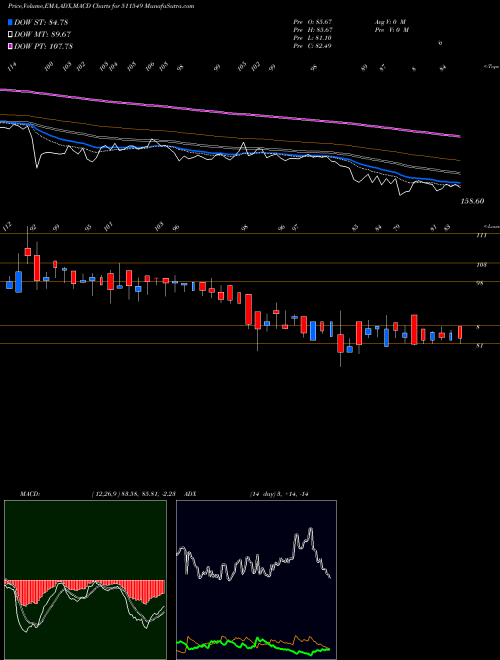Click the Pre C: 82.49 value
The image size is (500, 660).
tap(313, 45)
